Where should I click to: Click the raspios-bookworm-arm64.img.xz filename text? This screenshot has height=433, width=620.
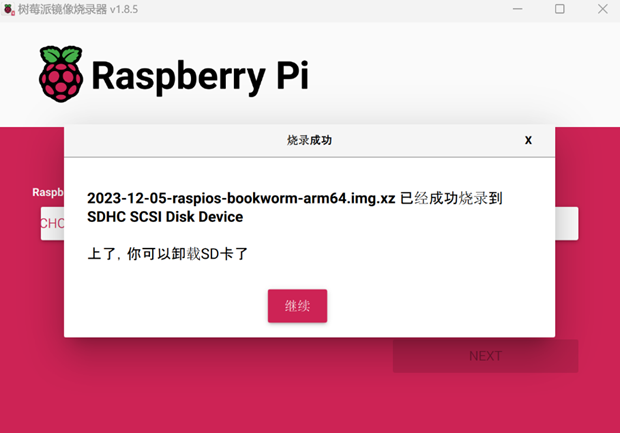(241, 198)
